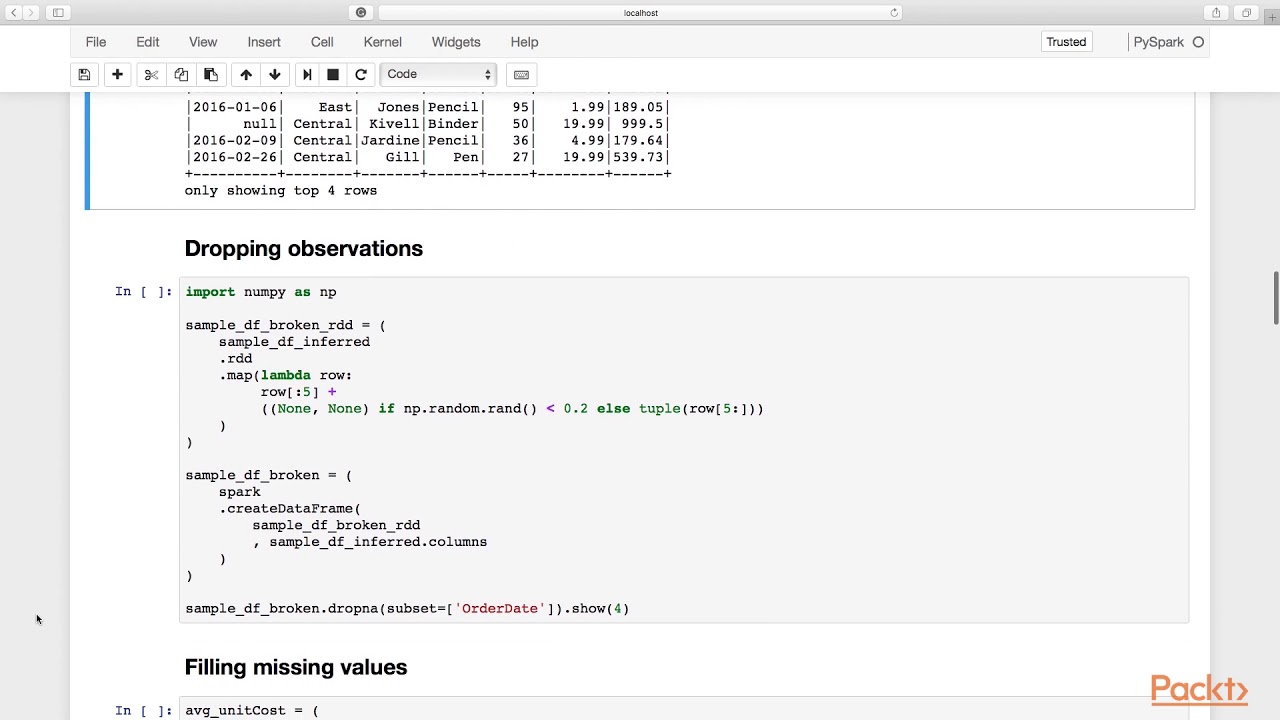Insert a cell below with plus icon
The height and width of the screenshot is (720, 1280).
117,74
